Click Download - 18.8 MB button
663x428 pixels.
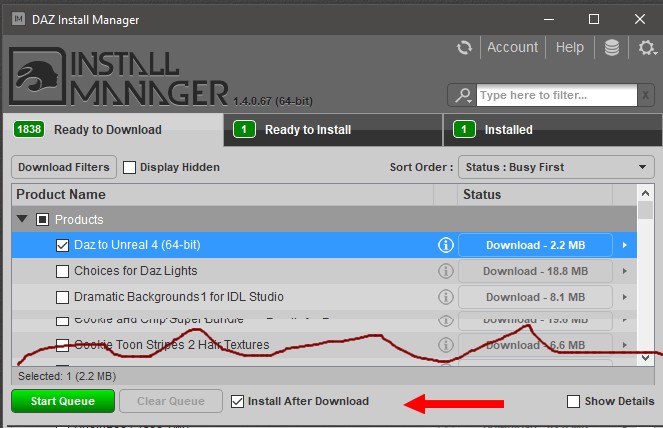[x=535, y=271]
